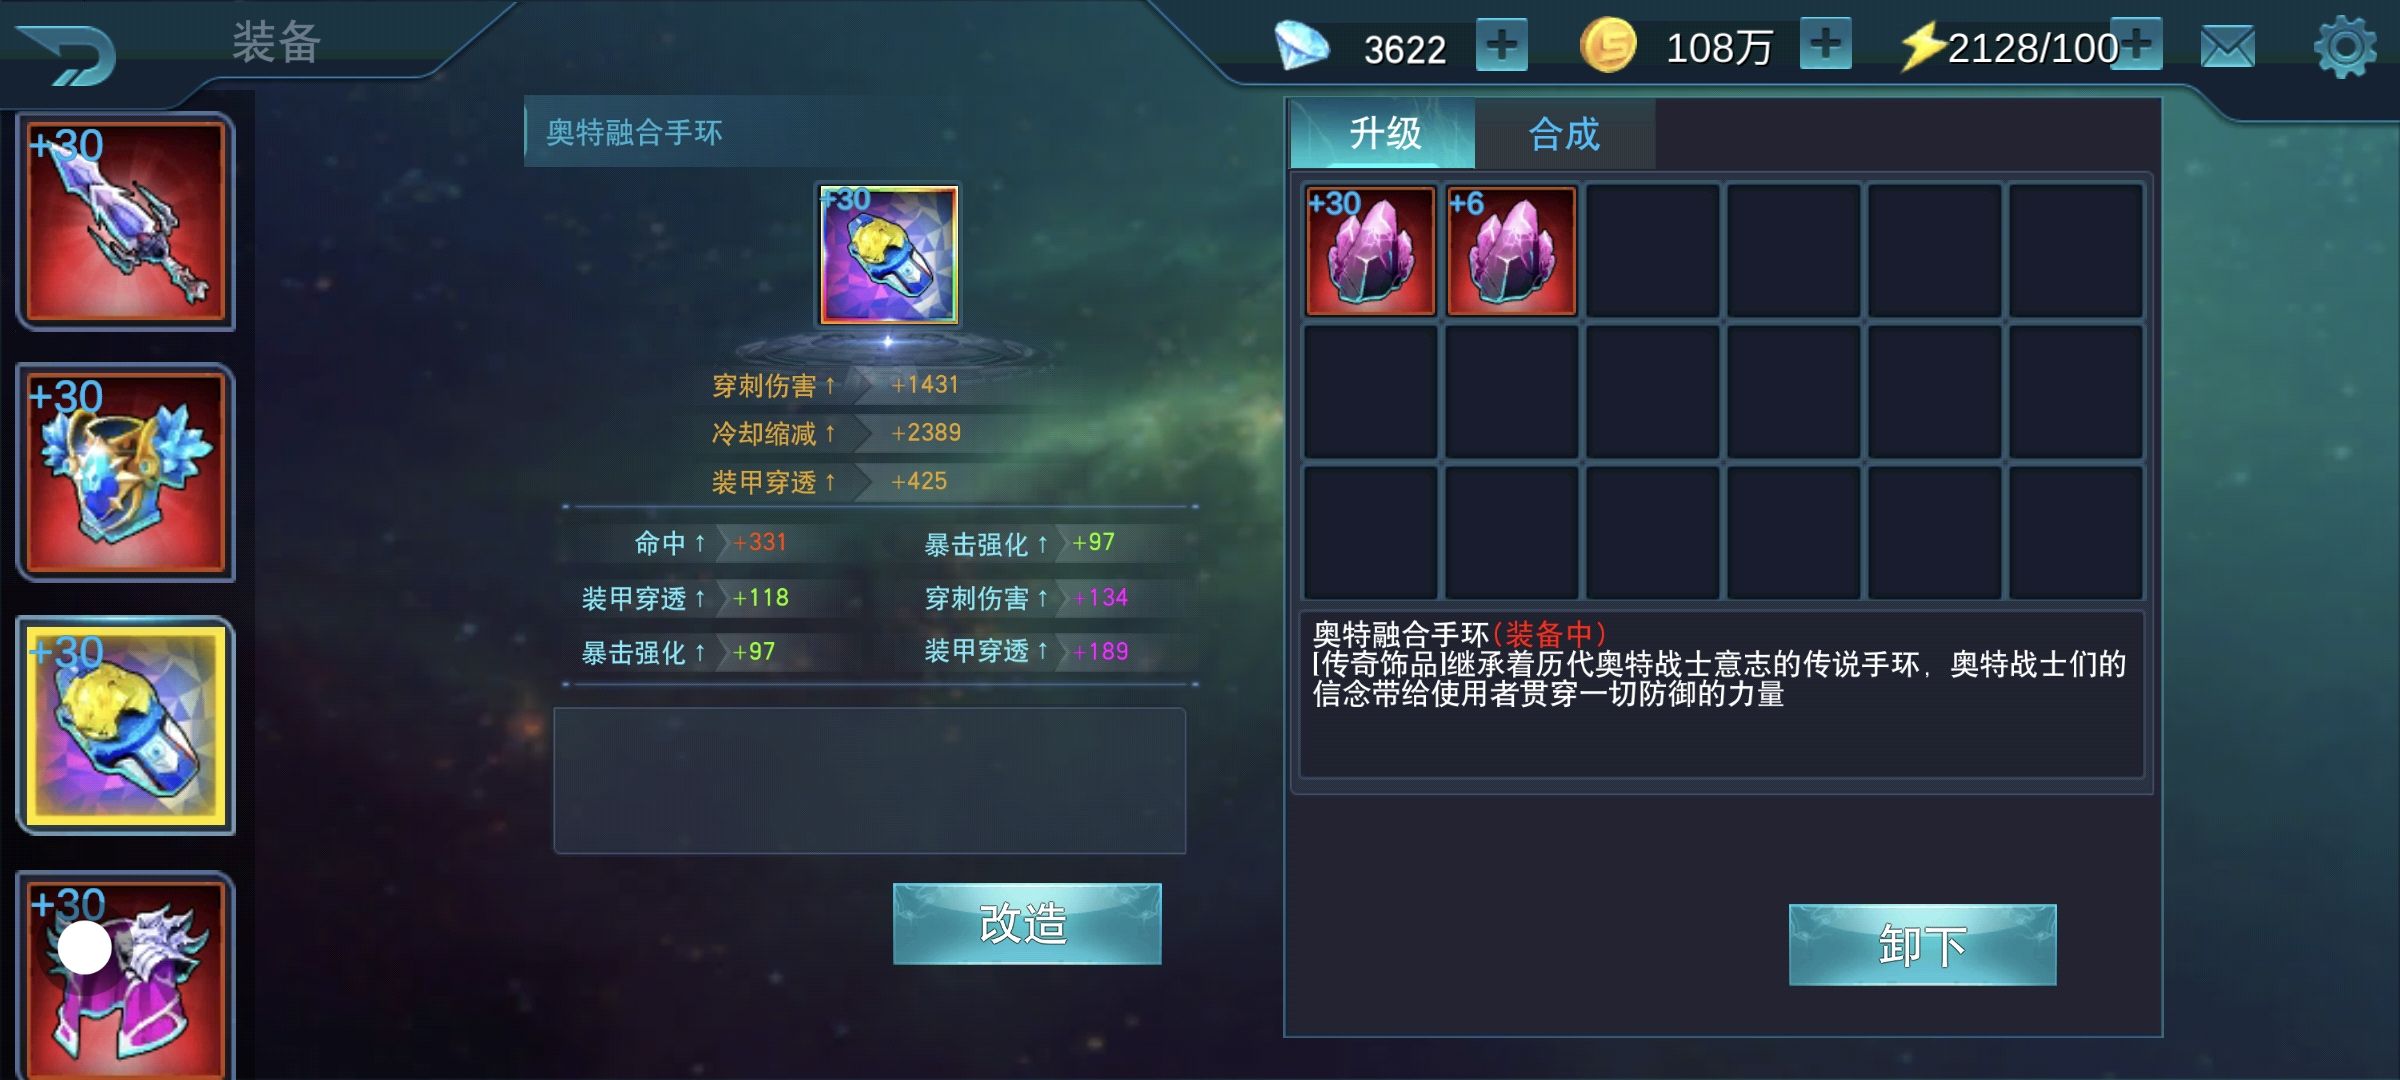
Task: Add more gold coins with plus button
Action: coord(1825,44)
